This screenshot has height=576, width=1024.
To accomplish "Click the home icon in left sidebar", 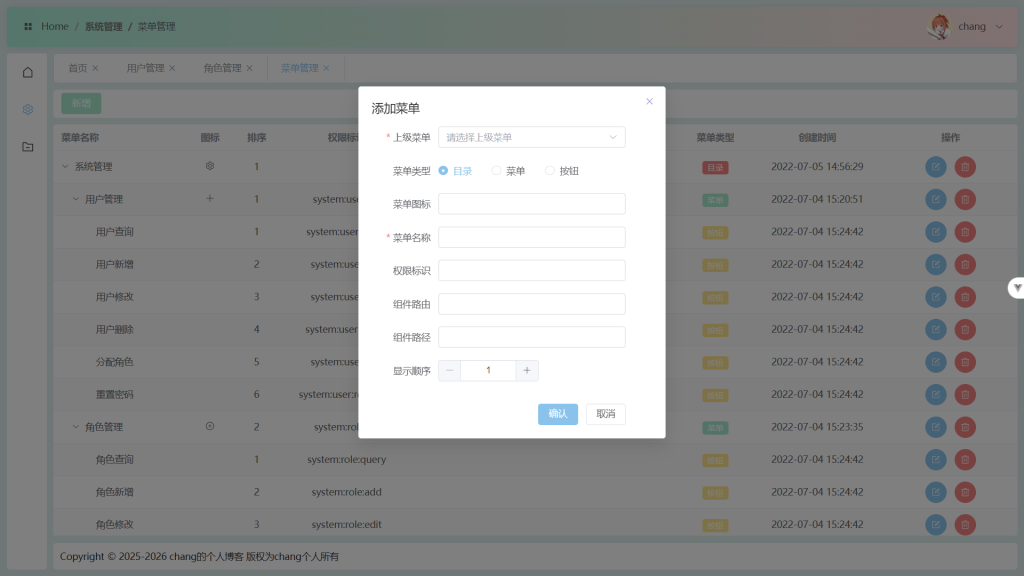I will click(x=28, y=72).
